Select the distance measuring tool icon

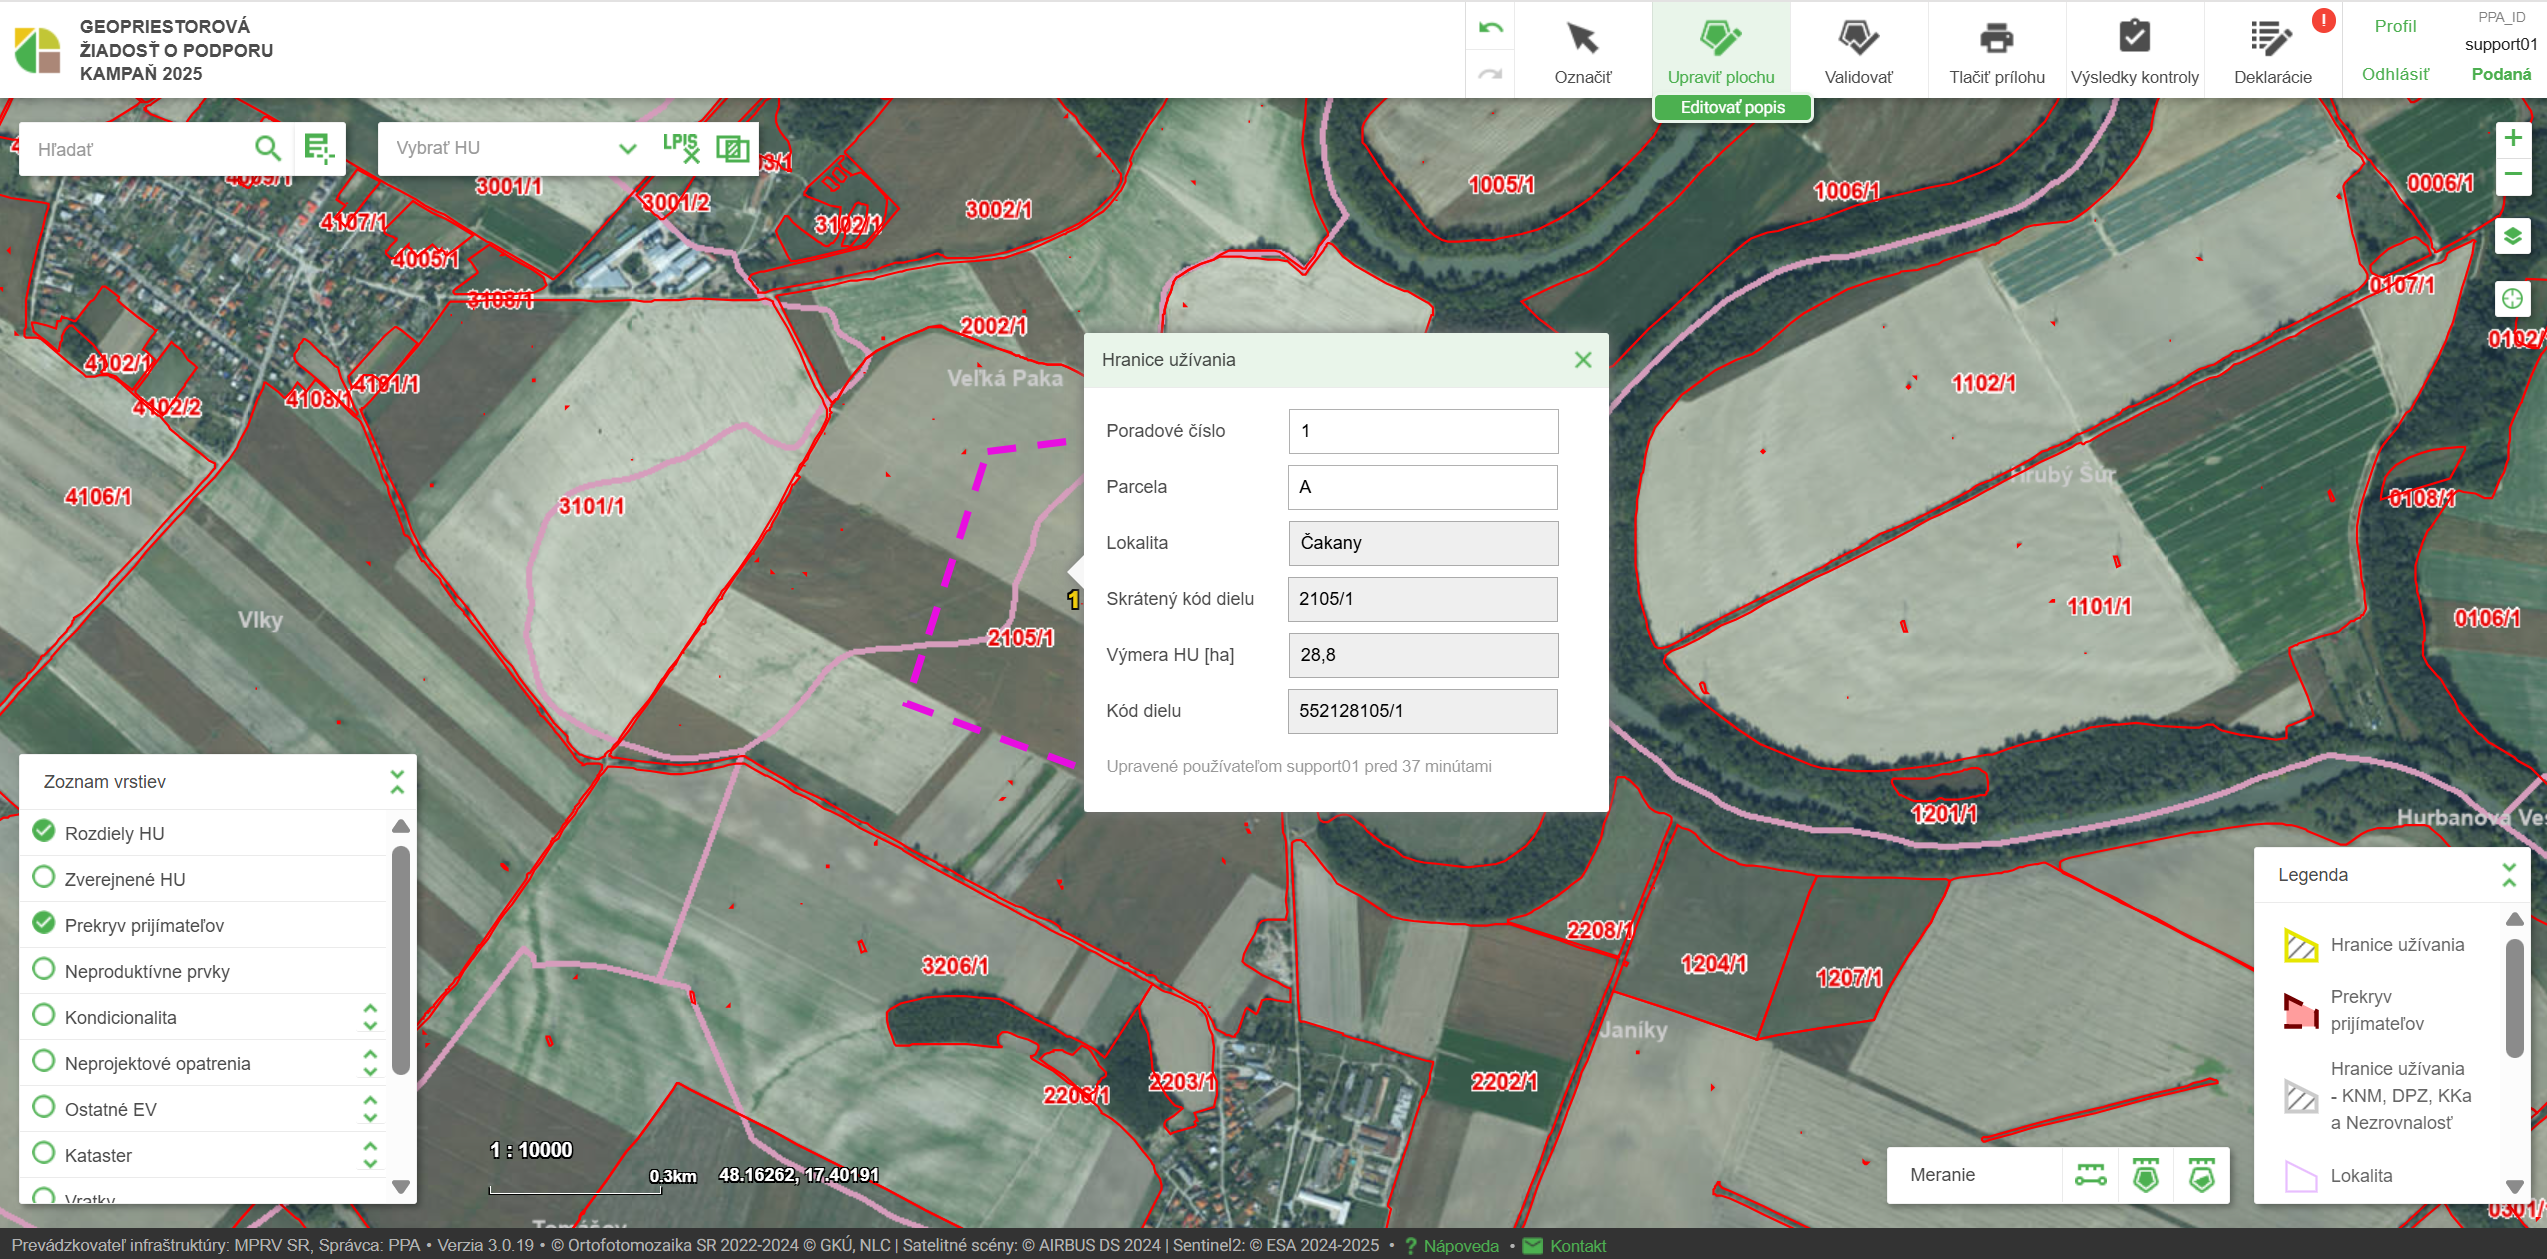[2090, 1175]
